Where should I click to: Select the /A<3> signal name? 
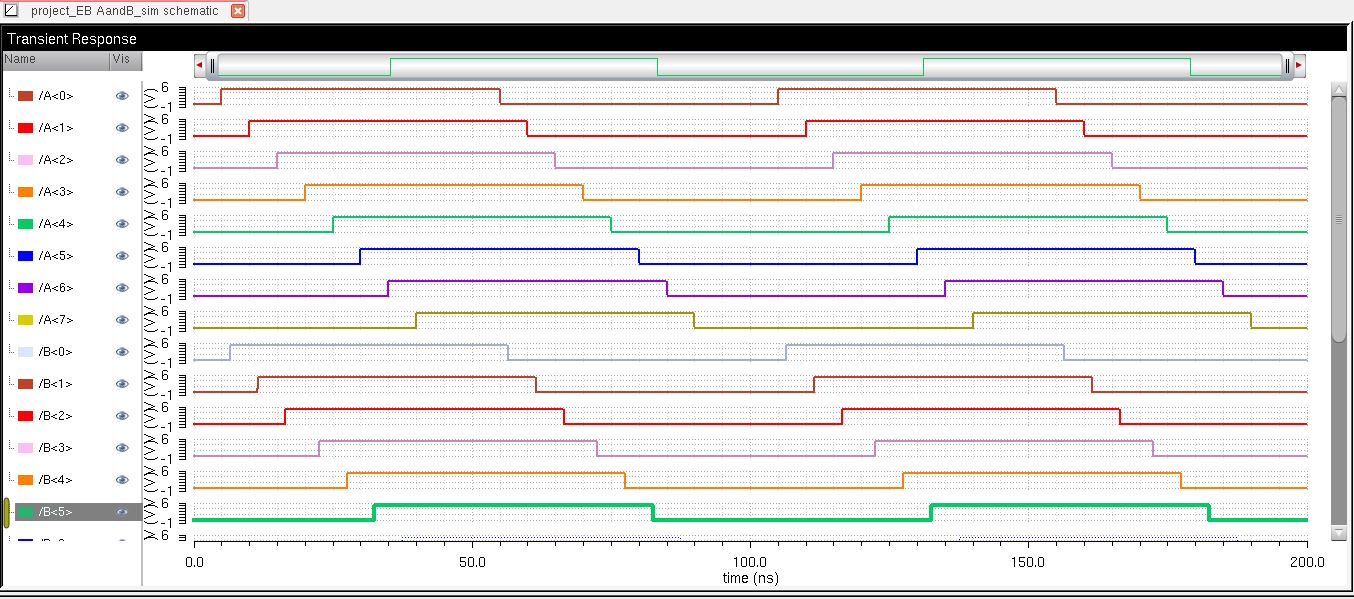[x=55, y=192]
